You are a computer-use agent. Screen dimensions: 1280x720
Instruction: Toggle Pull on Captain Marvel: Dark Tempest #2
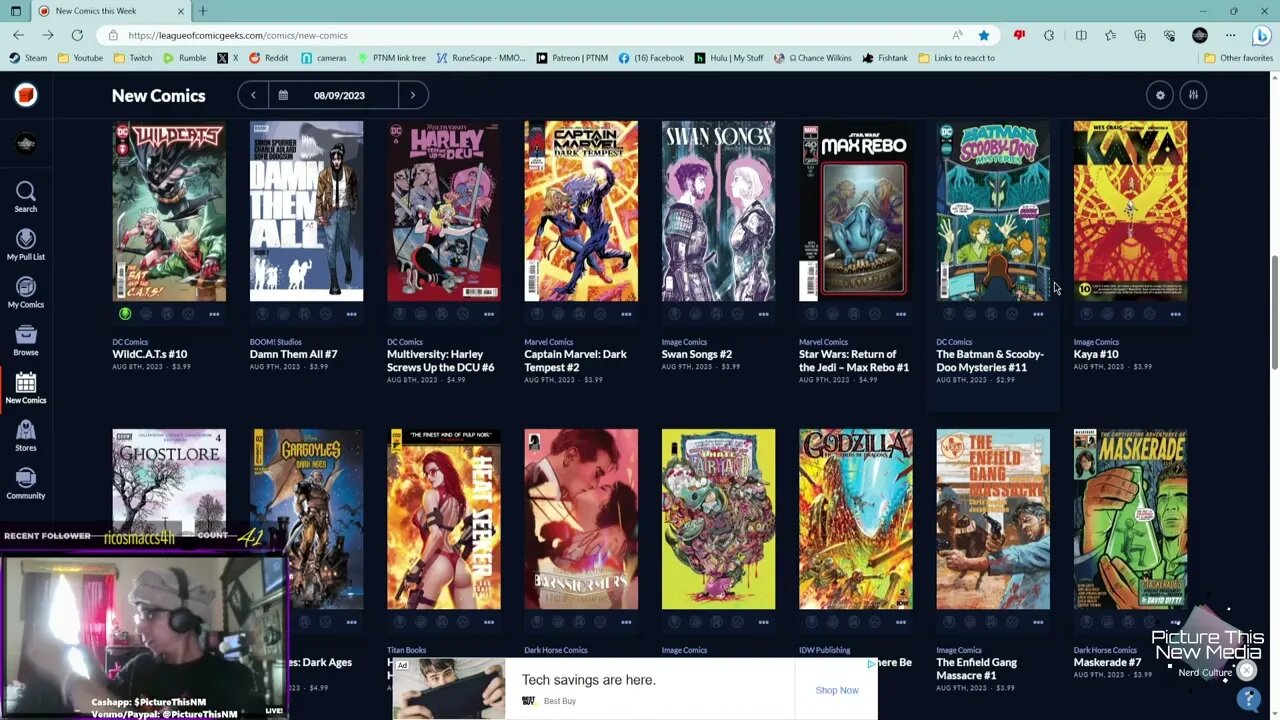pos(537,314)
